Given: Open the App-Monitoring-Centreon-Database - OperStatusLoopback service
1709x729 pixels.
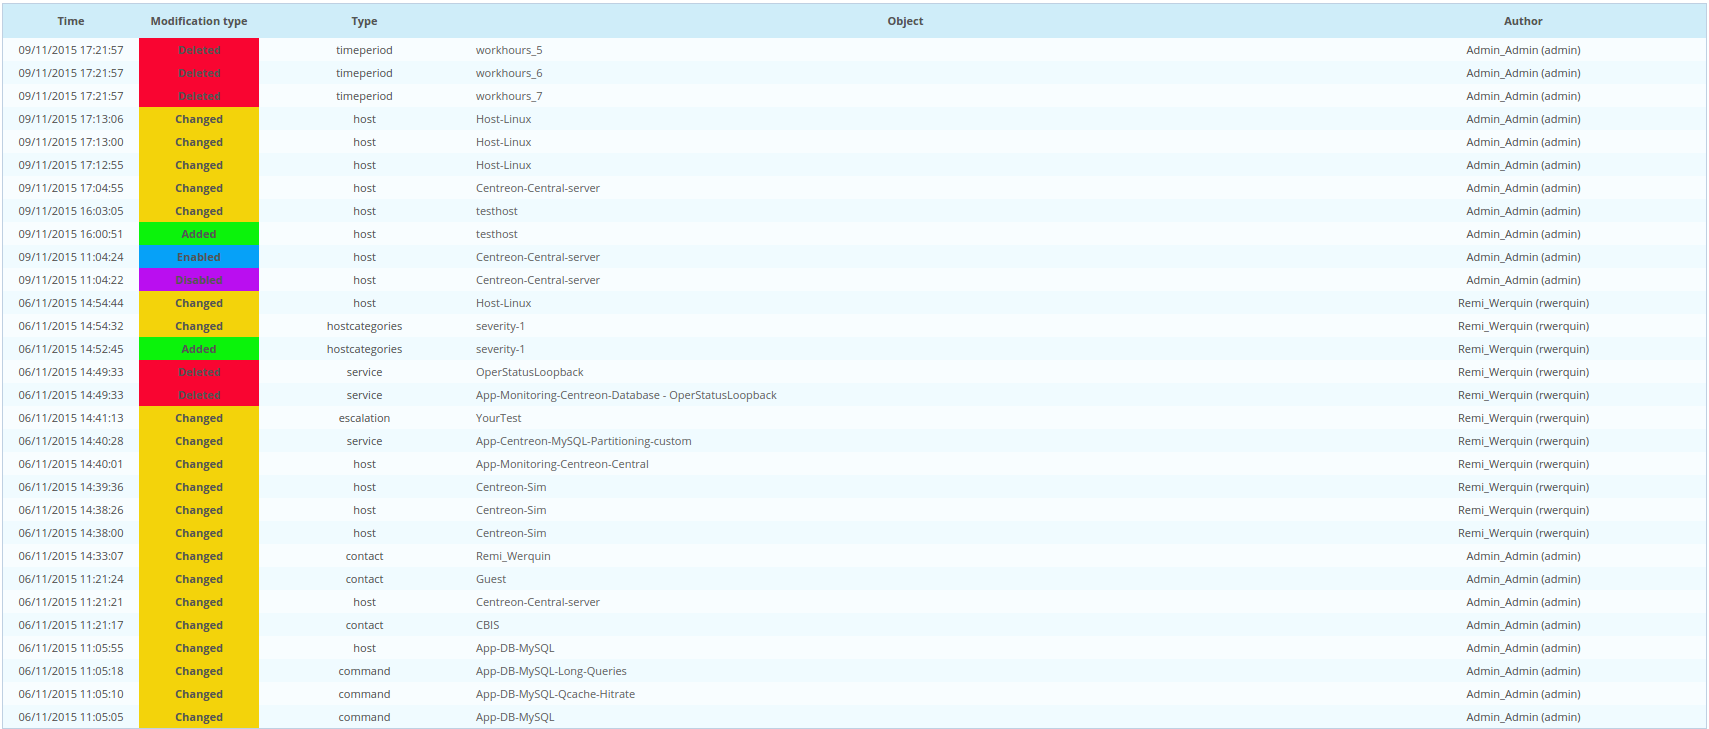Looking at the screenshot, I should click(x=626, y=395).
